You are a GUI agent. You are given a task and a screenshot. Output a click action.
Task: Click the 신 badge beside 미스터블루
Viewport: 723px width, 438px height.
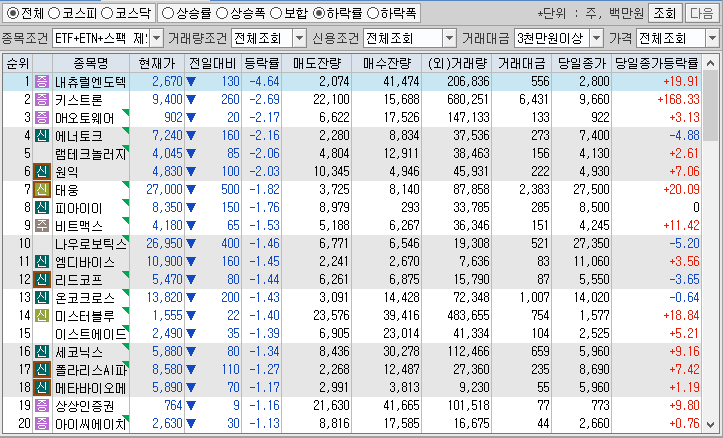pyautogui.click(x=42, y=315)
